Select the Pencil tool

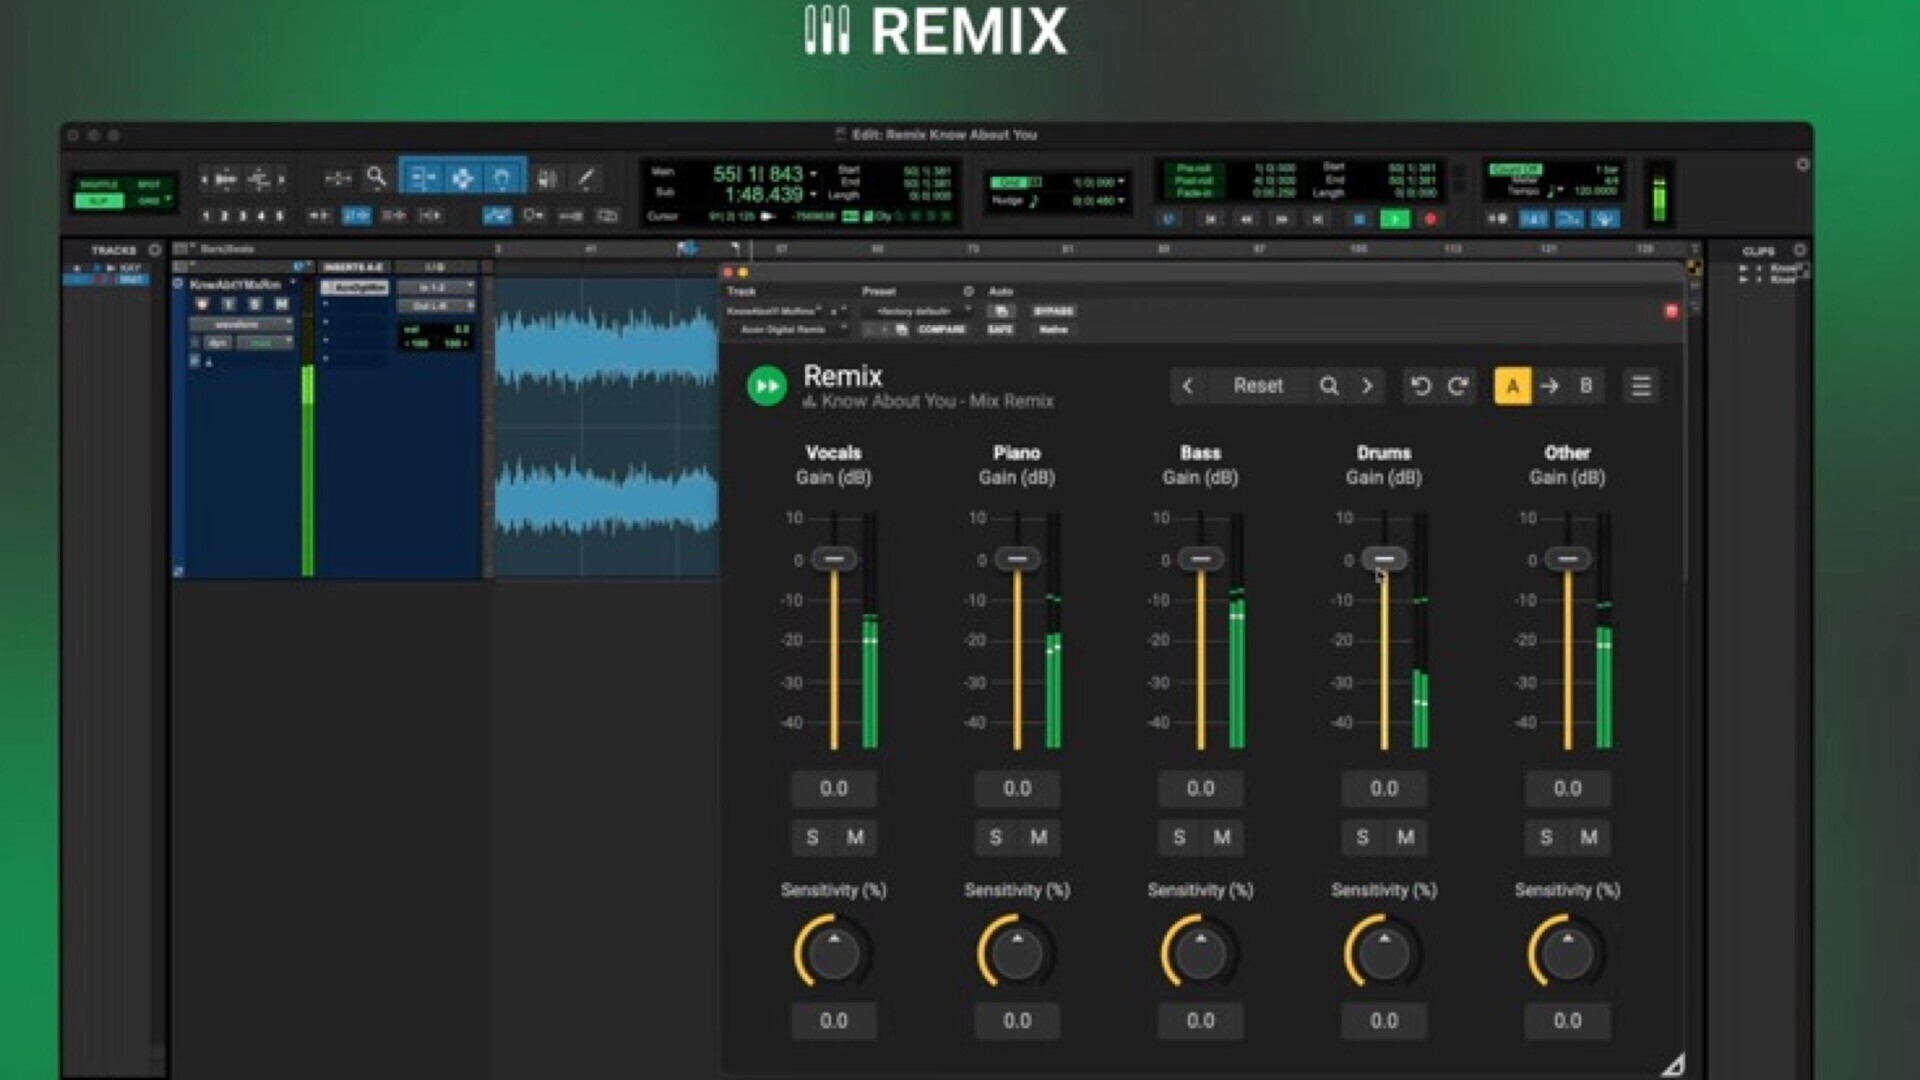(x=586, y=178)
